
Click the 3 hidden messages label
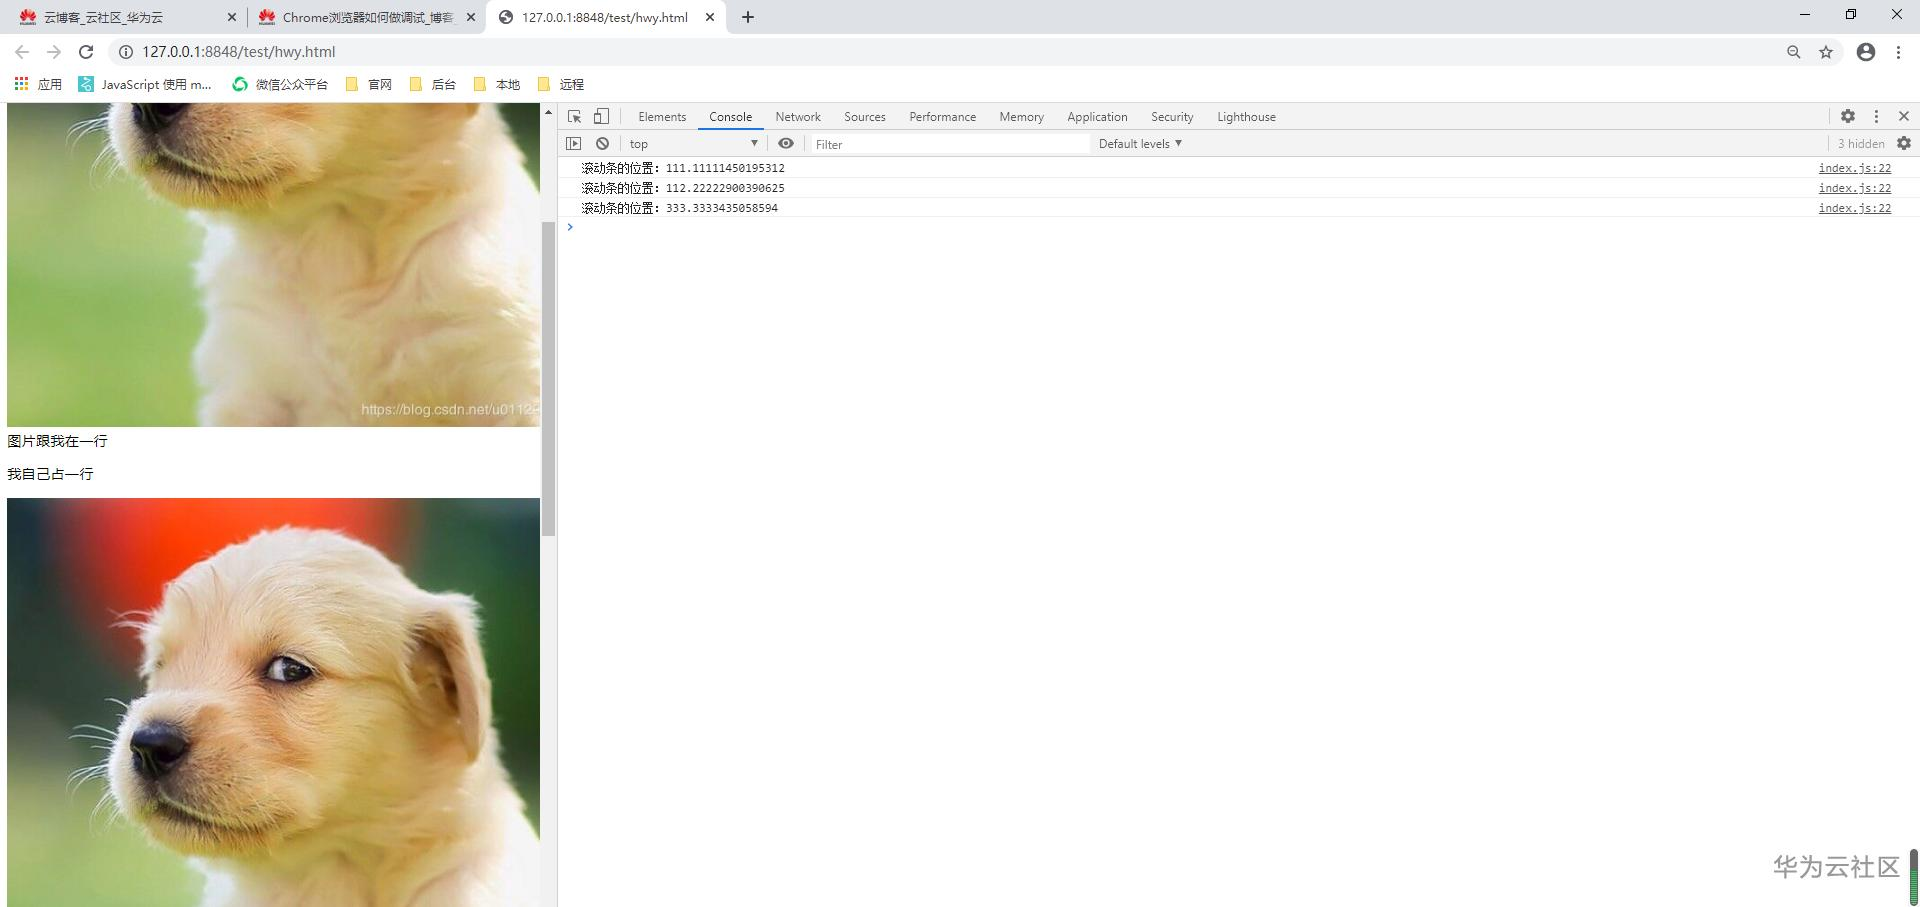pos(1861,144)
